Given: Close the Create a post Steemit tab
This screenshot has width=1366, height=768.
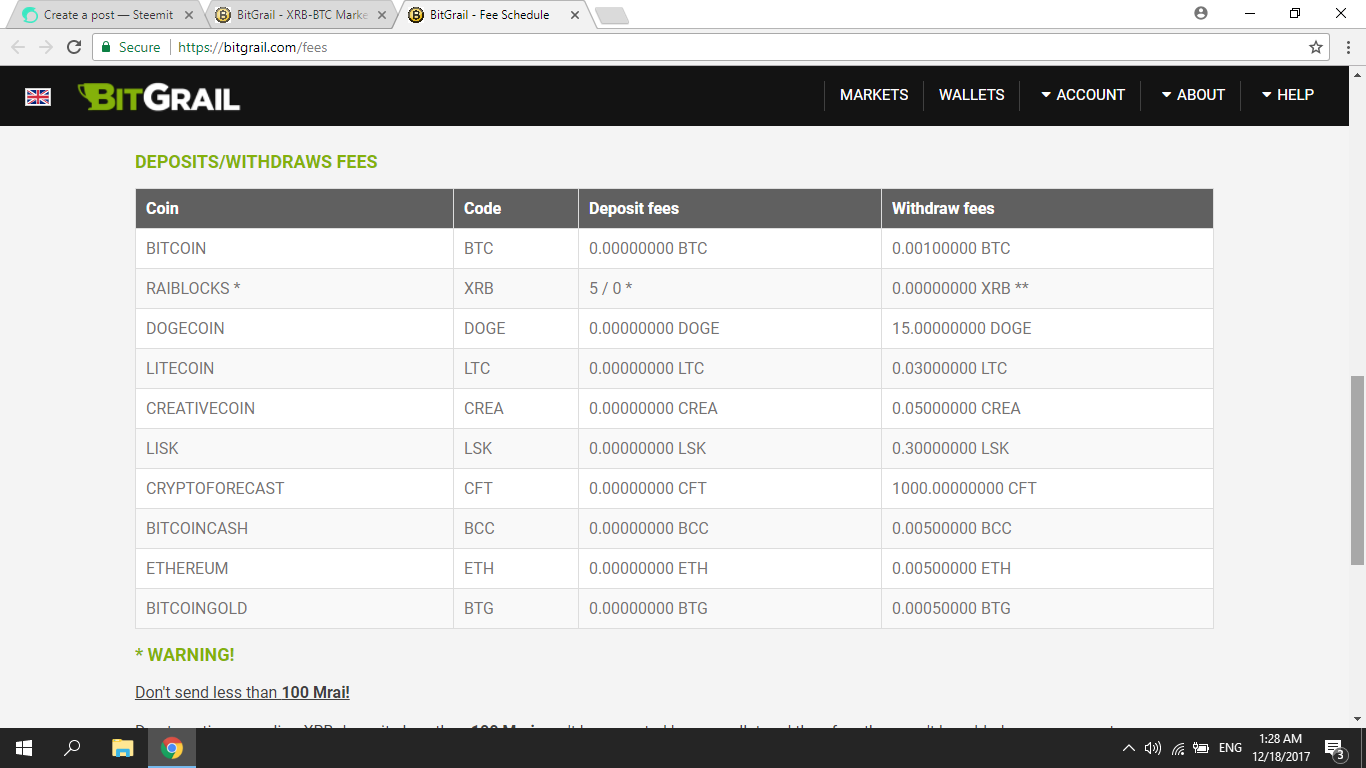Looking at the screenshot, I should [190, 15].
